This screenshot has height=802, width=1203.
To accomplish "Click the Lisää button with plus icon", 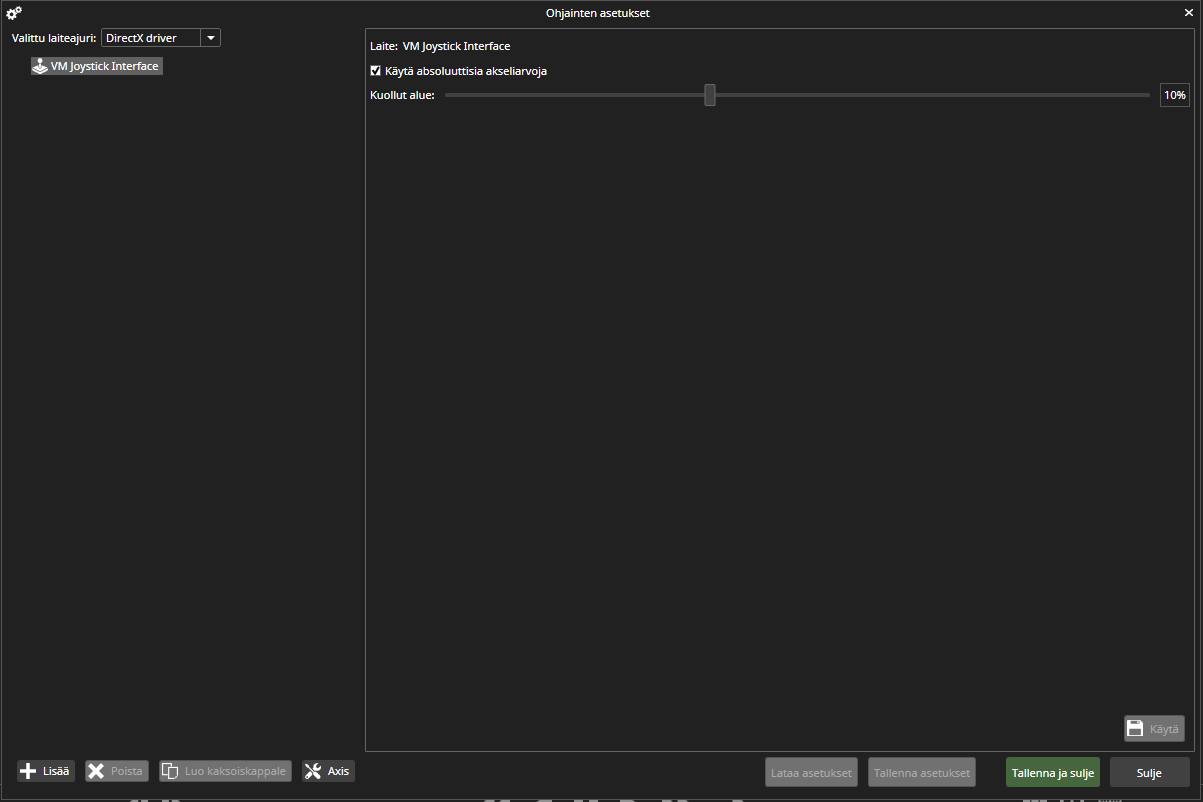I will [x=46, y=771].
